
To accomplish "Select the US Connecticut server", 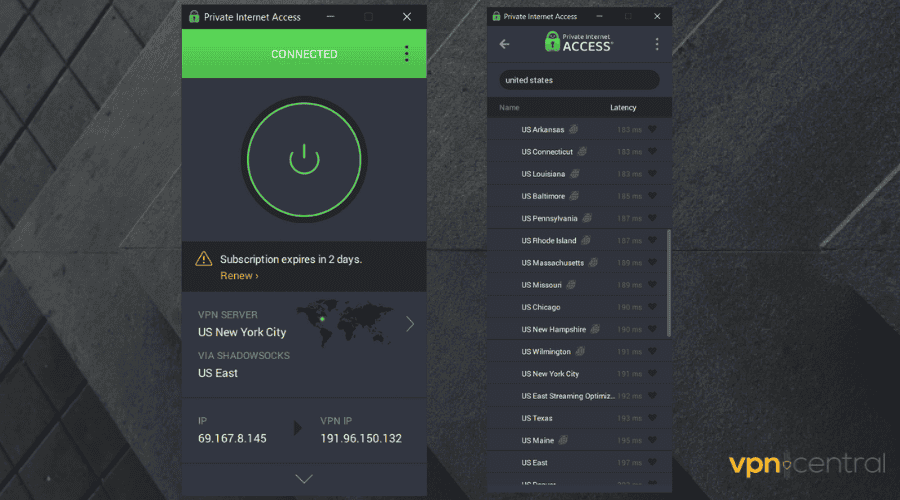I will tap(577, 152).
